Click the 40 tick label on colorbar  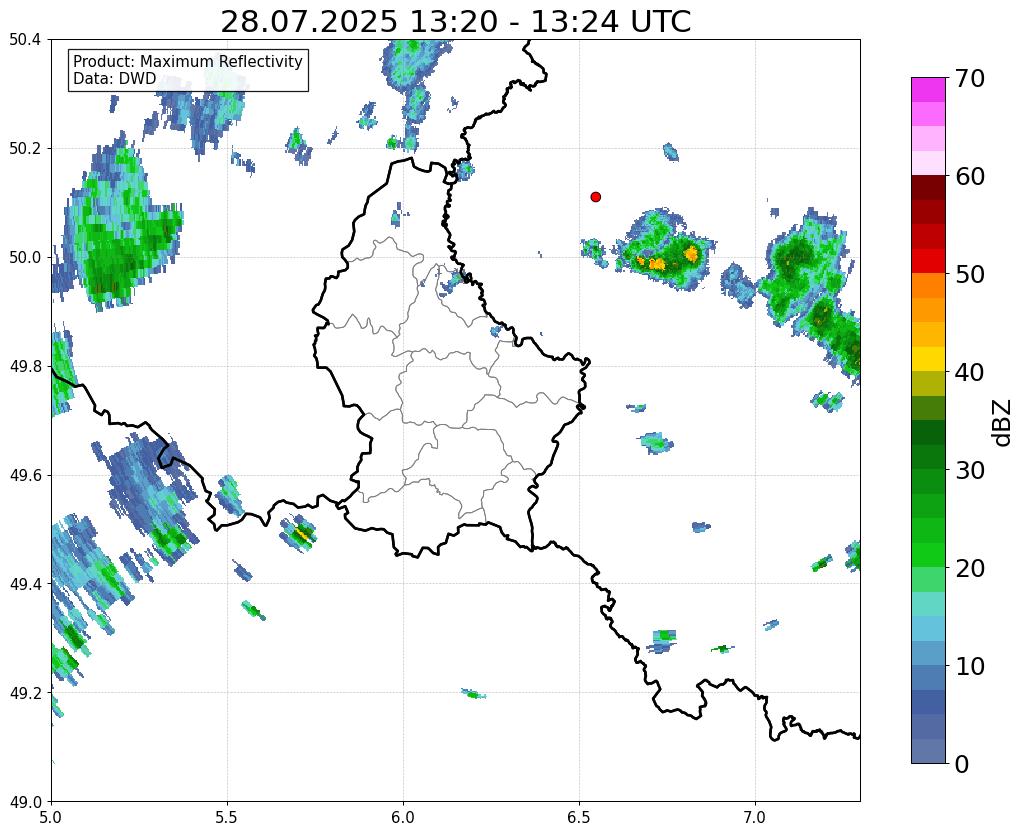(970, 372)
